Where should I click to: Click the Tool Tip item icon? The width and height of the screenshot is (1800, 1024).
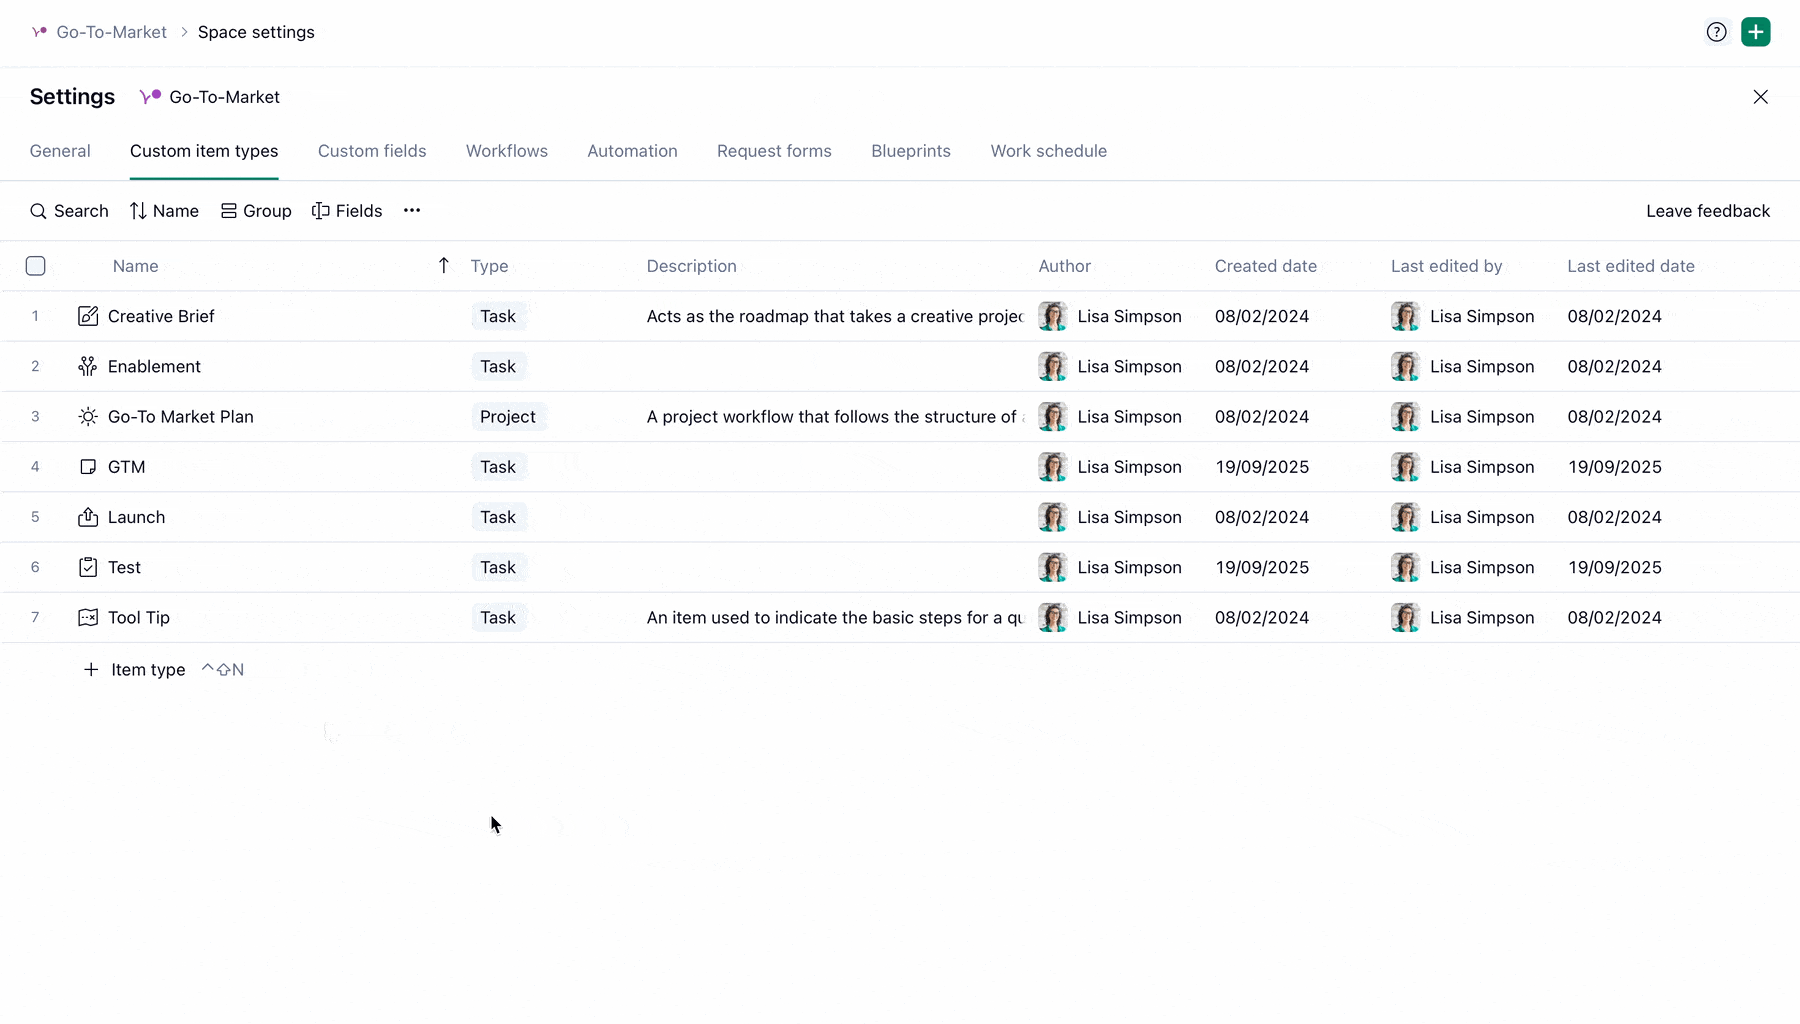(88, 618)
